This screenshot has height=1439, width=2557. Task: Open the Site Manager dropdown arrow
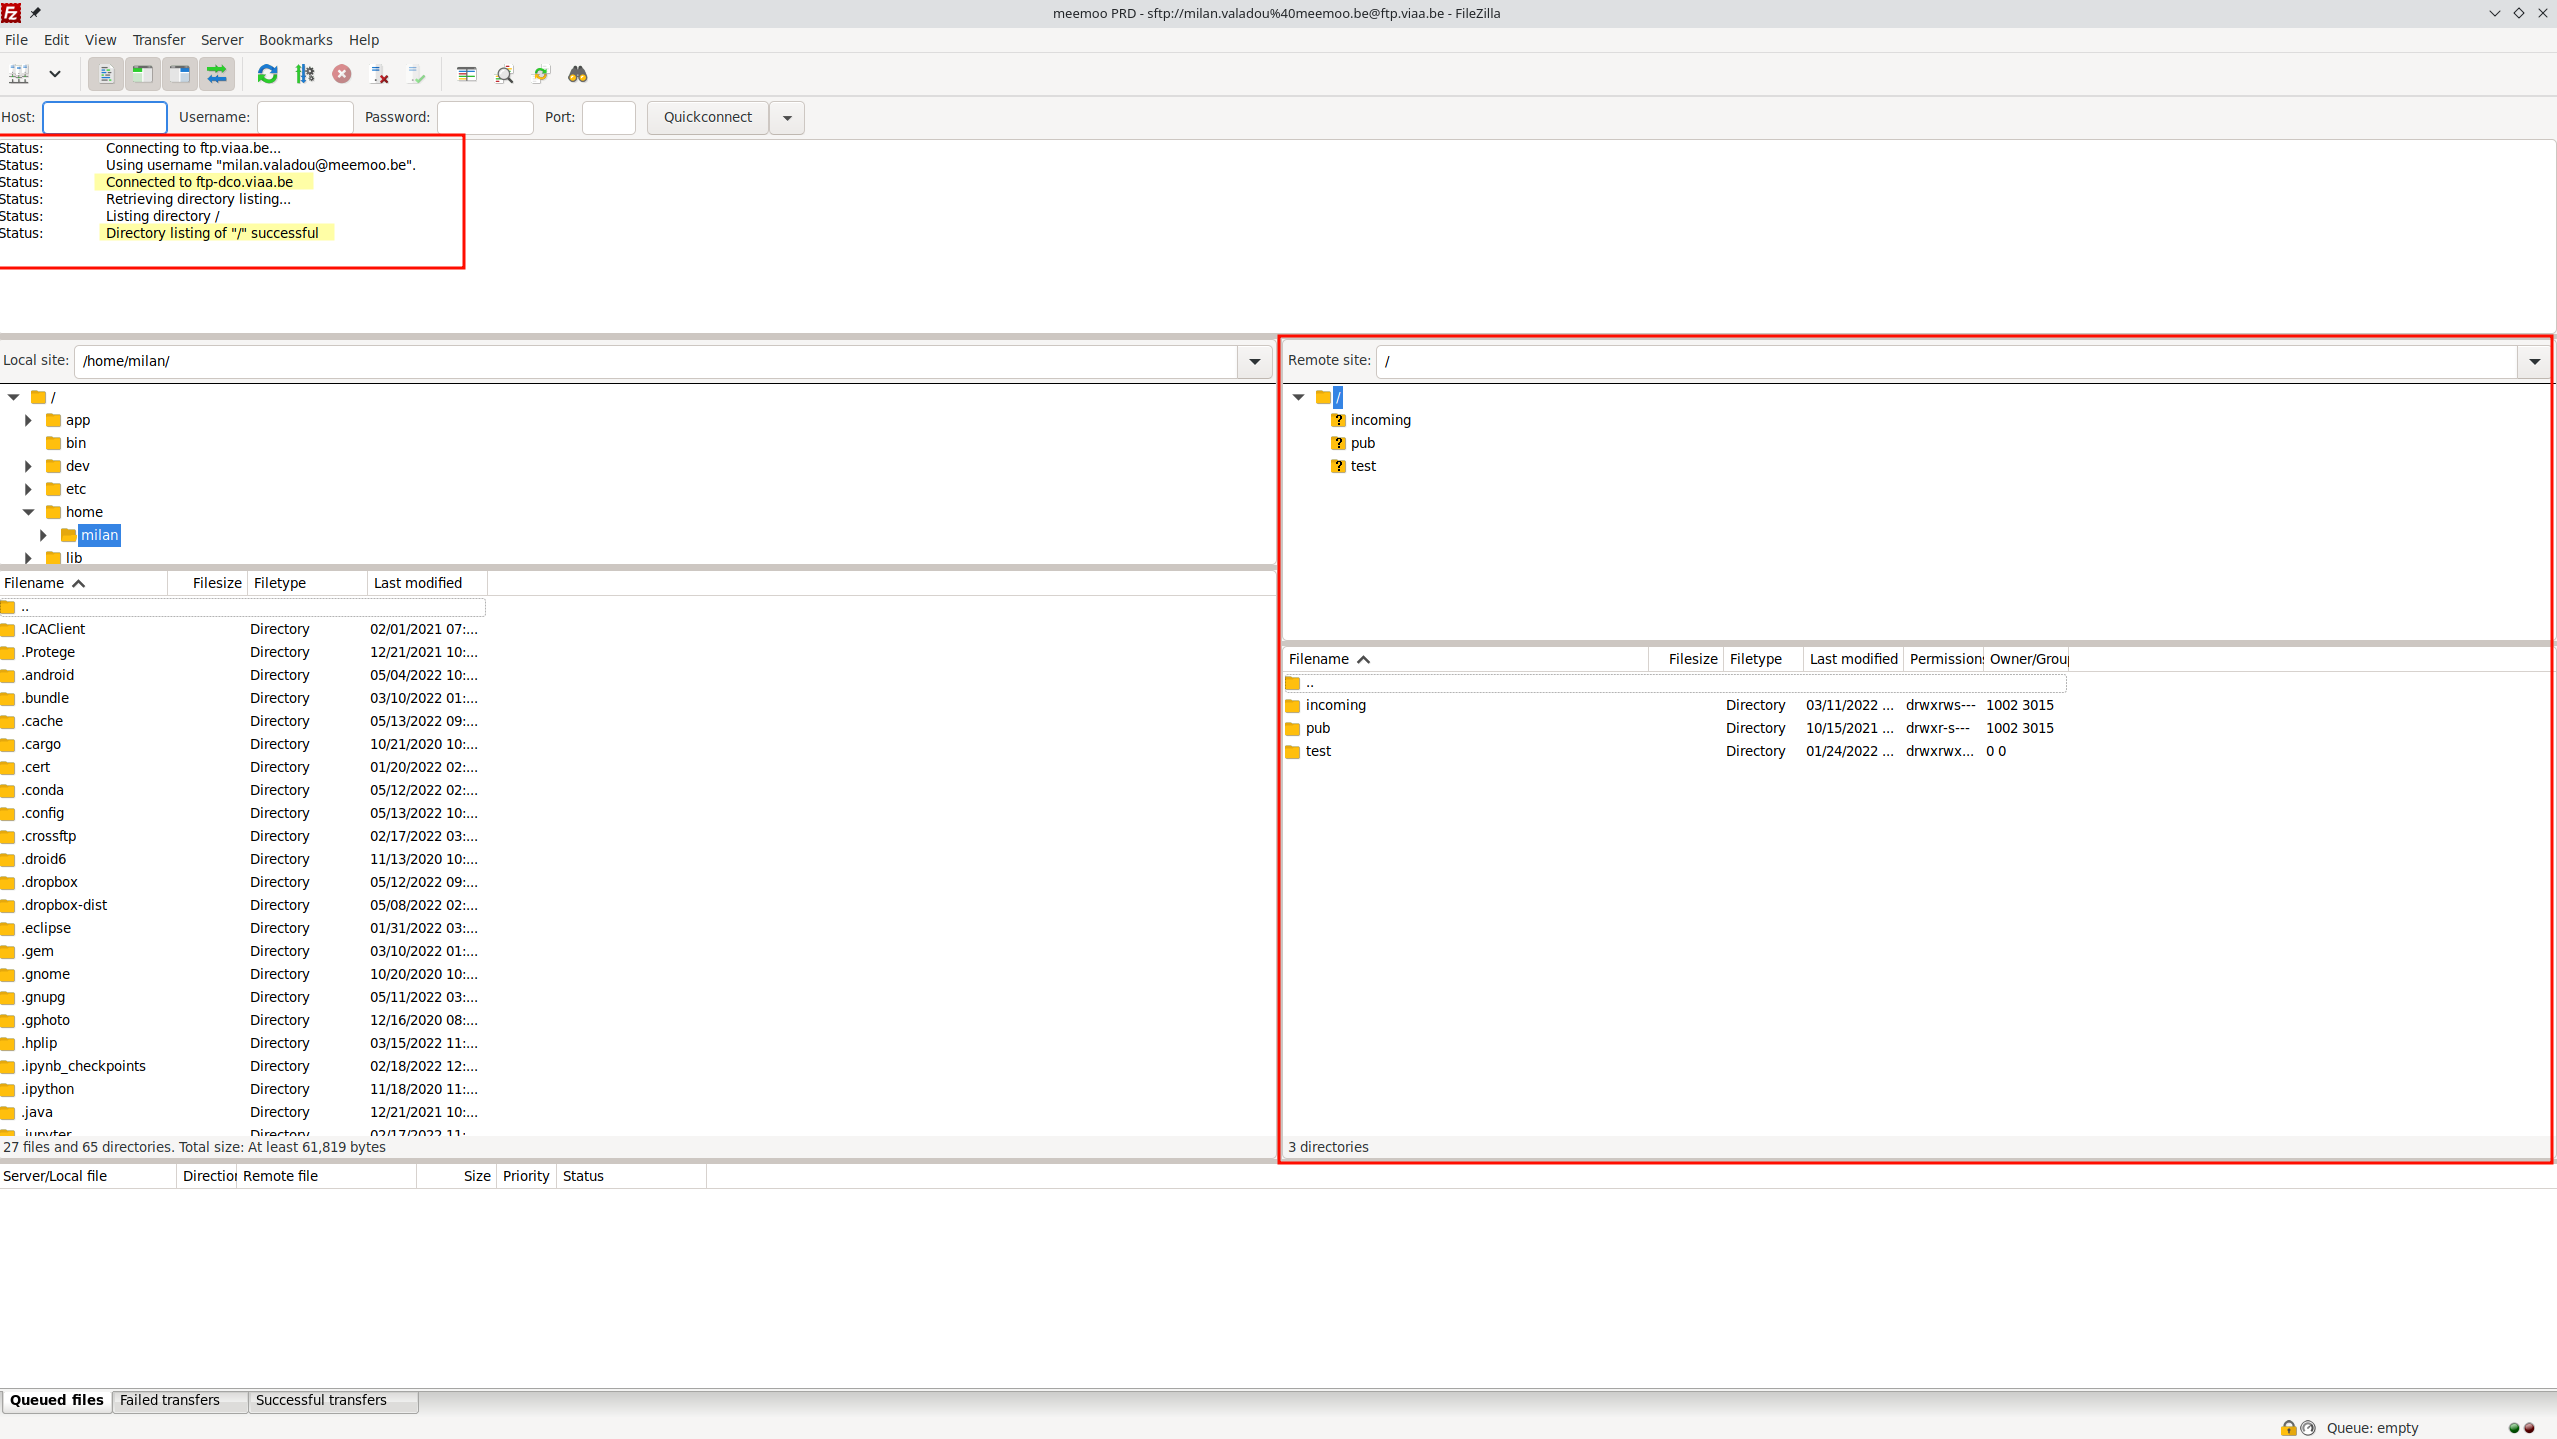[55, 74]
